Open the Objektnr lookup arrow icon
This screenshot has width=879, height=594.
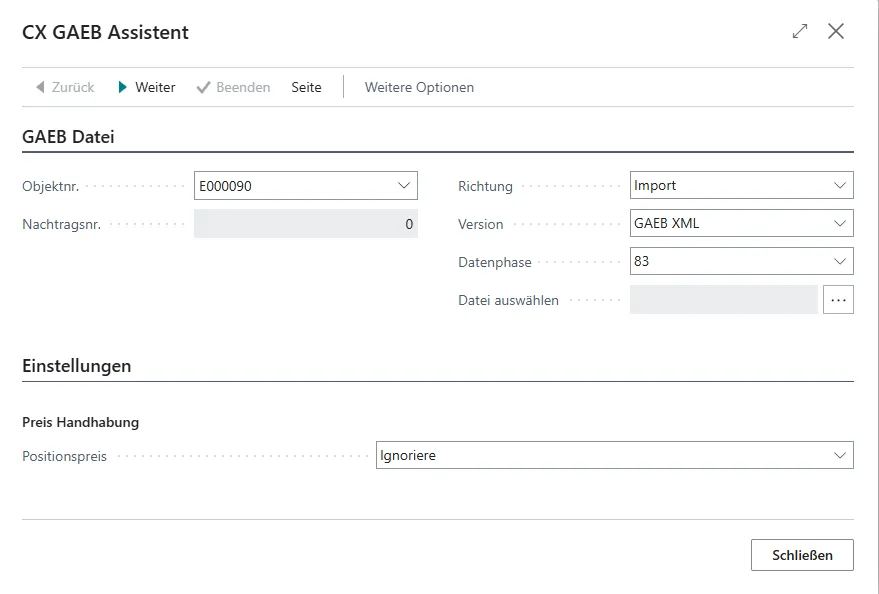402,184
